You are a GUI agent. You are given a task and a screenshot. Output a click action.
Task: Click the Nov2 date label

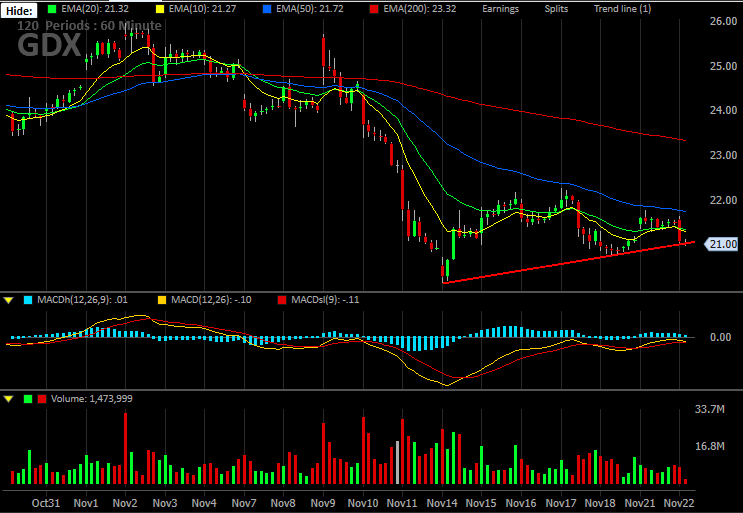[x=125, y=503]
